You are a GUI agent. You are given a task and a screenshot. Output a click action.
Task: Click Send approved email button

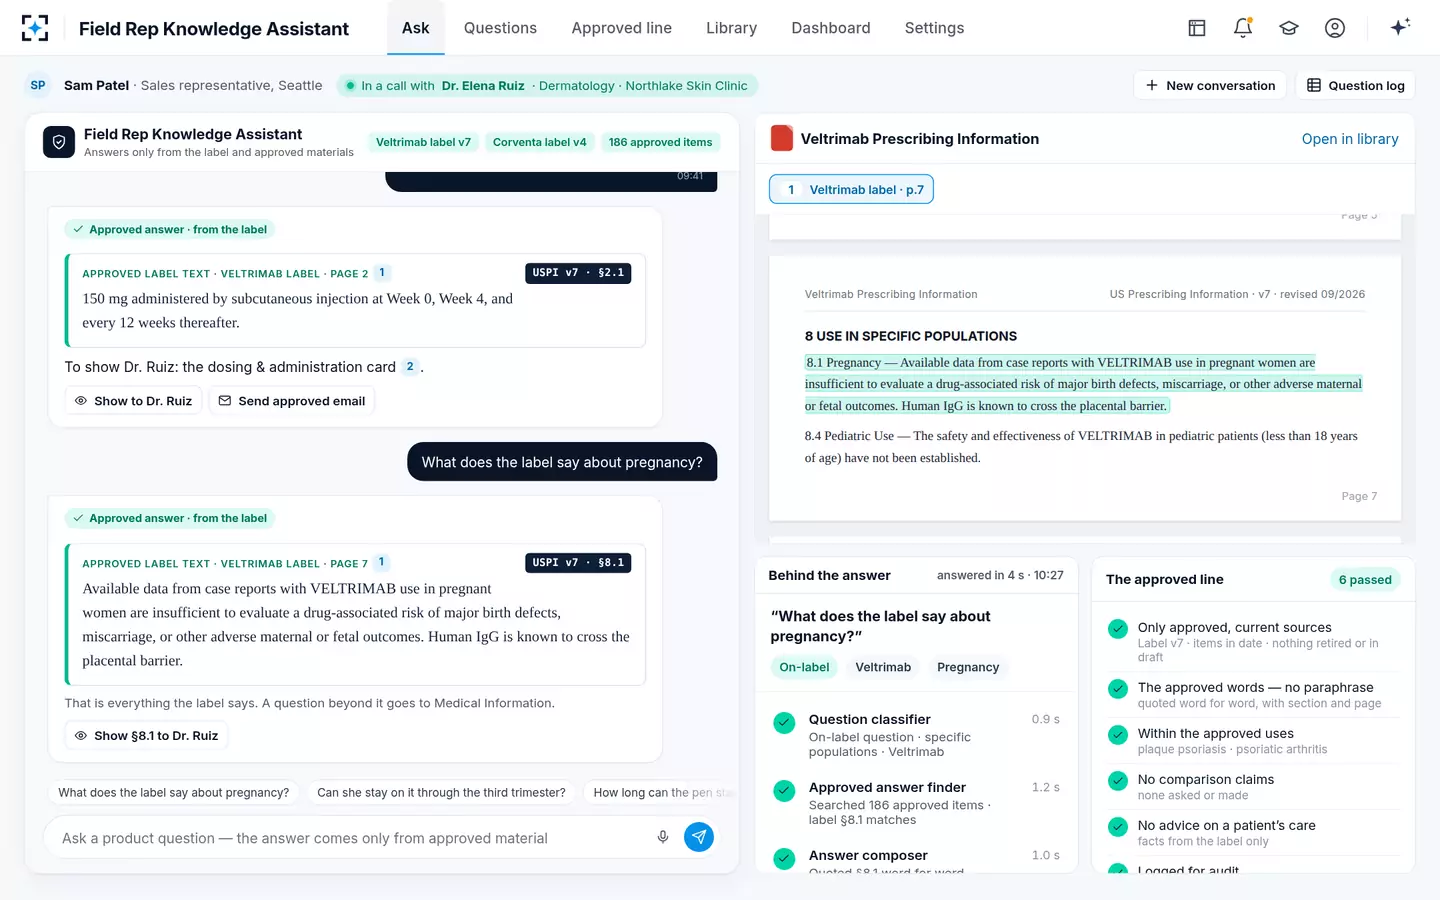(x=291, y=401)
